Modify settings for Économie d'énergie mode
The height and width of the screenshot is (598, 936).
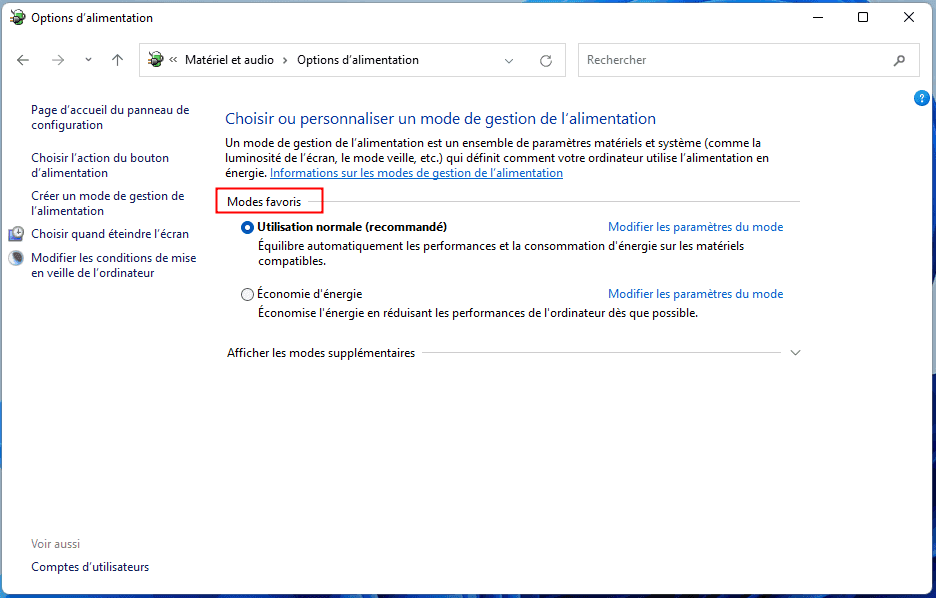(x=695, y=294)
